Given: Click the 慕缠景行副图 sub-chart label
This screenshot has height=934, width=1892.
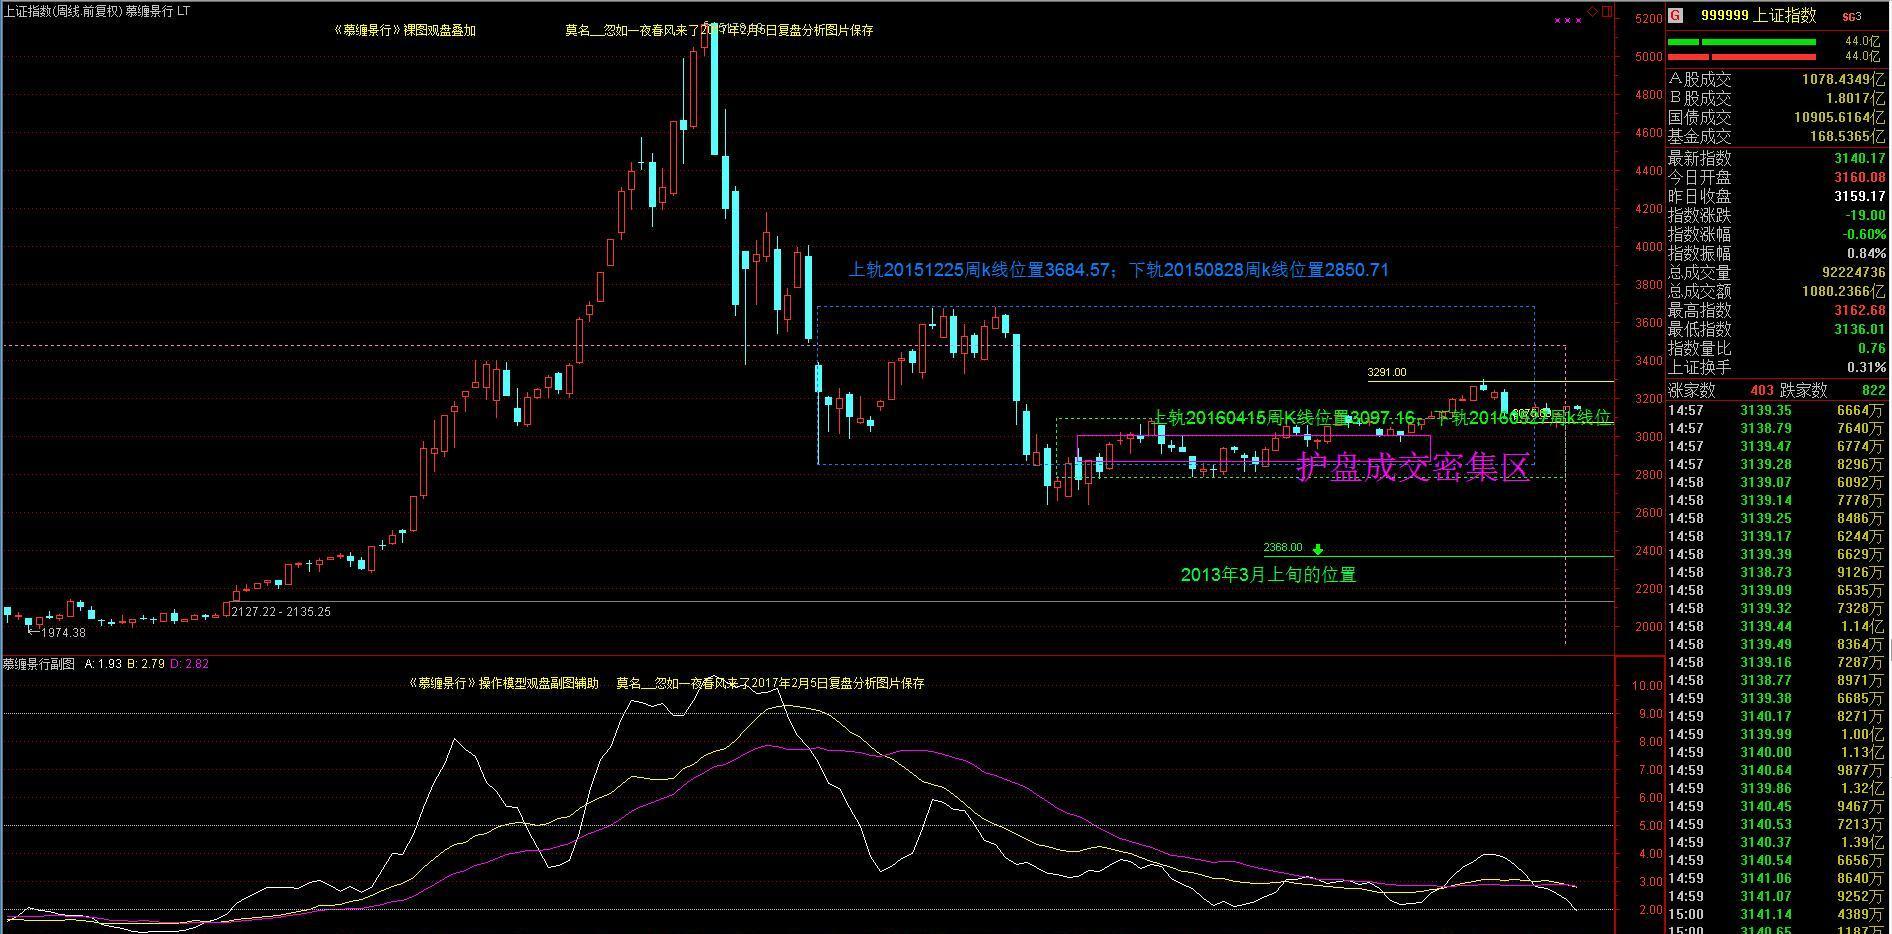Looking at the screenshot, I should pyautogui.click(x=38, y=664).
